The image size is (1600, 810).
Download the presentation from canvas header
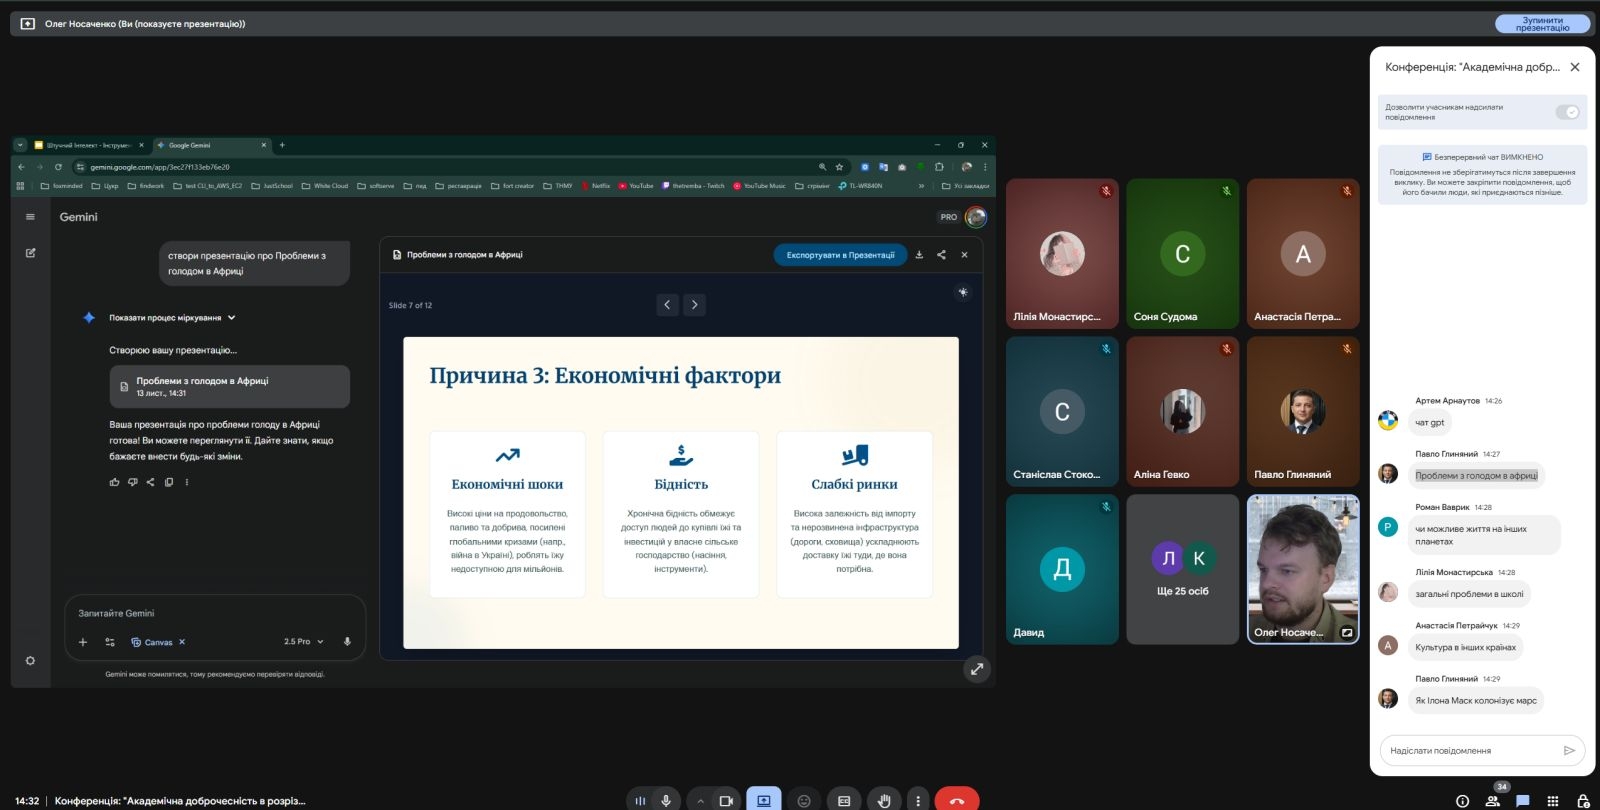(x=919, y=255)
